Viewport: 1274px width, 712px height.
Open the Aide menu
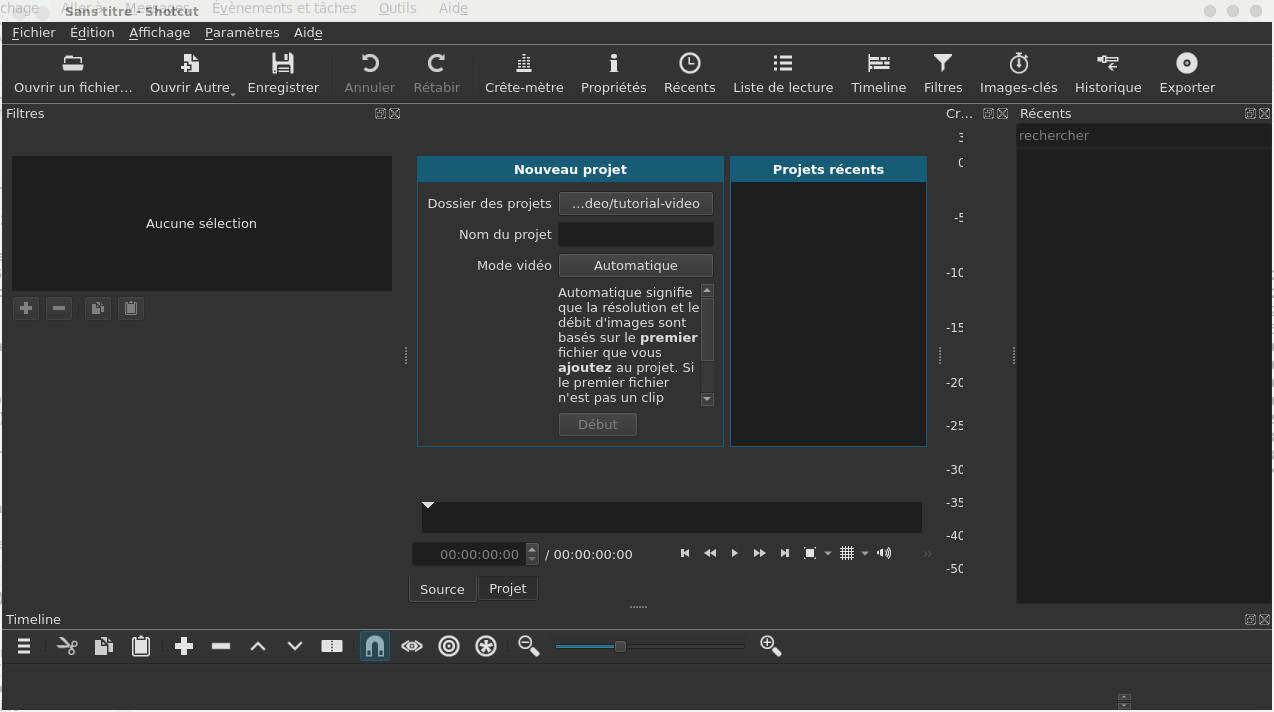[x=308, y=32]
